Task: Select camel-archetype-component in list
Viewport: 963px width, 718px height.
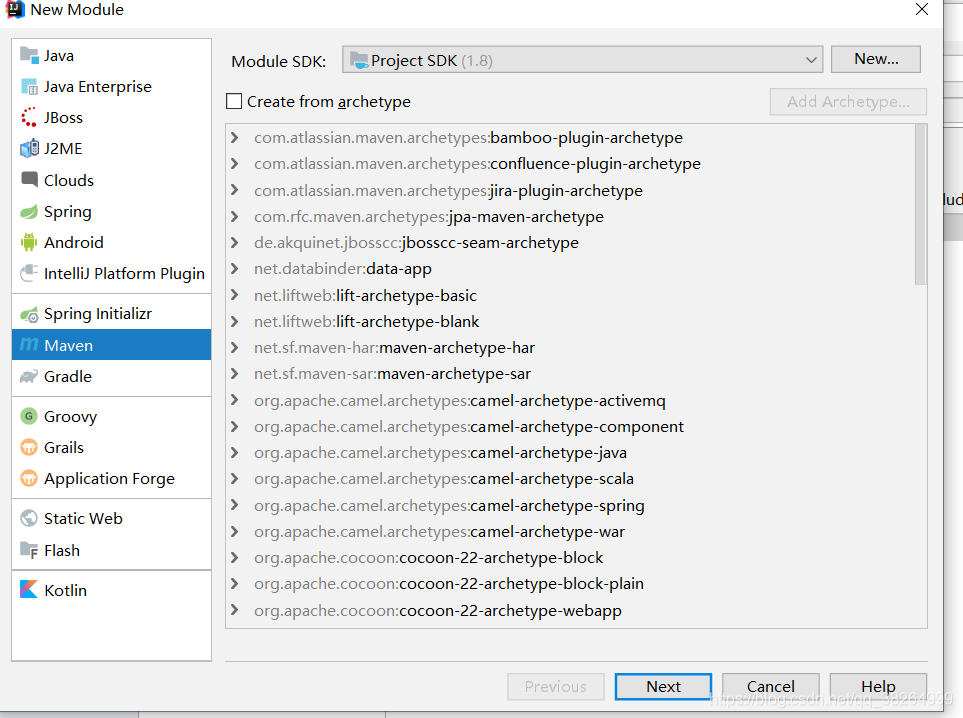Action: coord(468,426)
